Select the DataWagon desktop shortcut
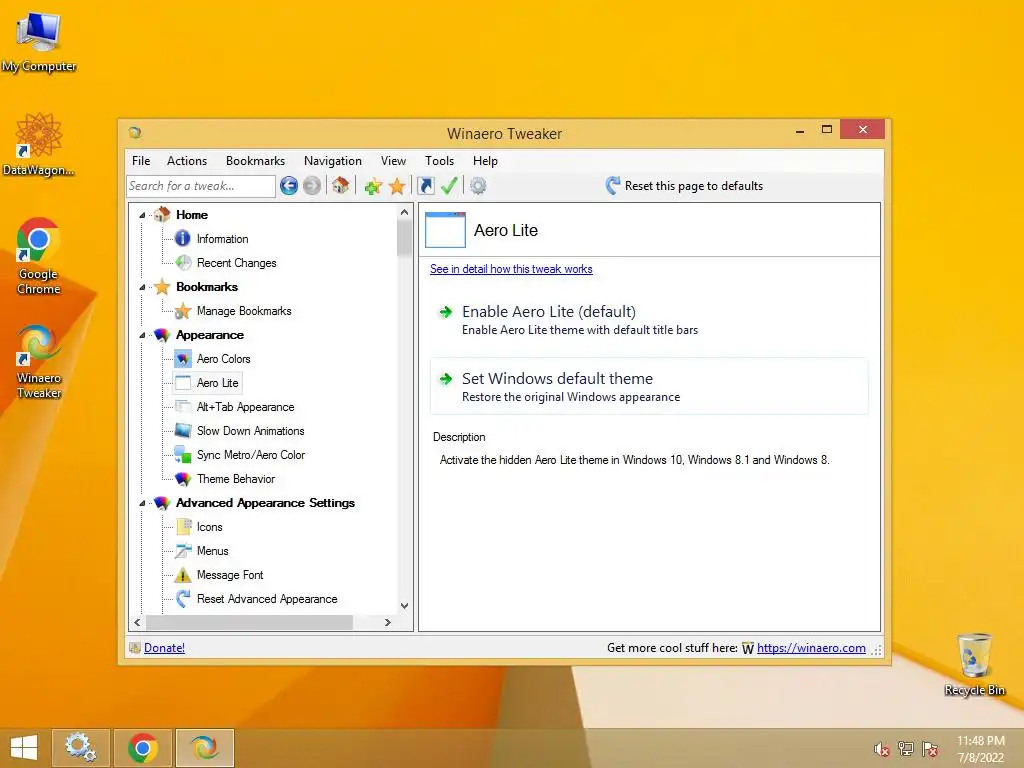 click(x=39, y=144)
